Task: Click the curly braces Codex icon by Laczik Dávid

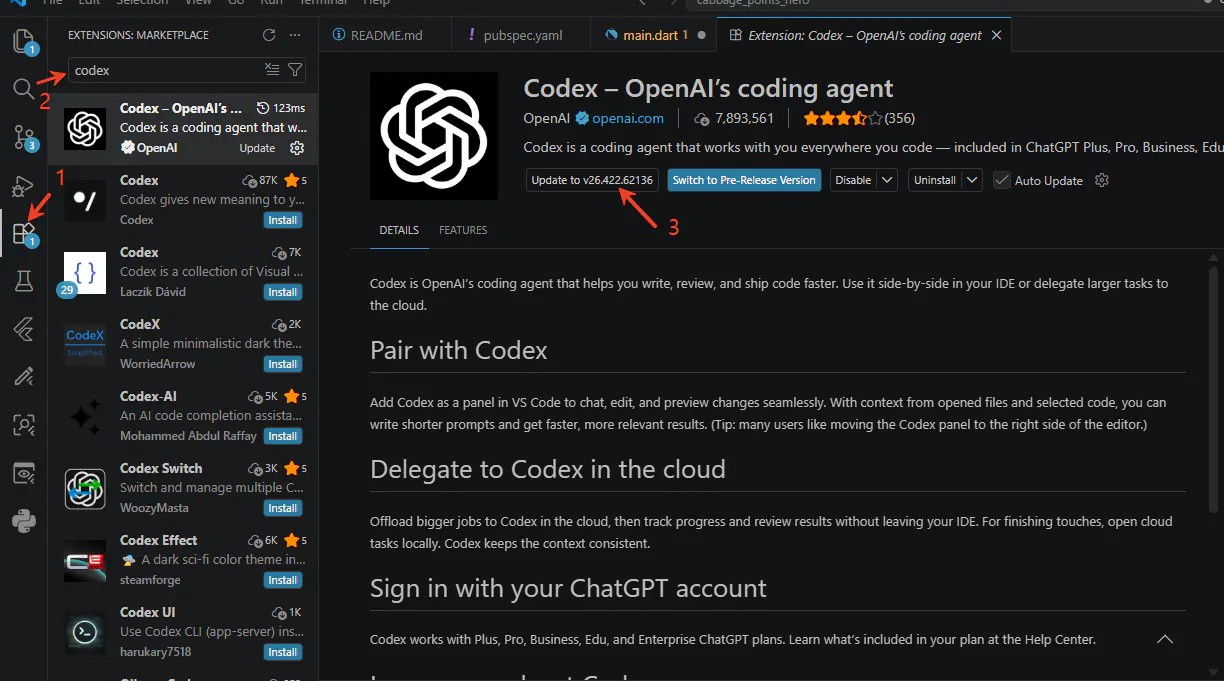Action: point(85,273)
